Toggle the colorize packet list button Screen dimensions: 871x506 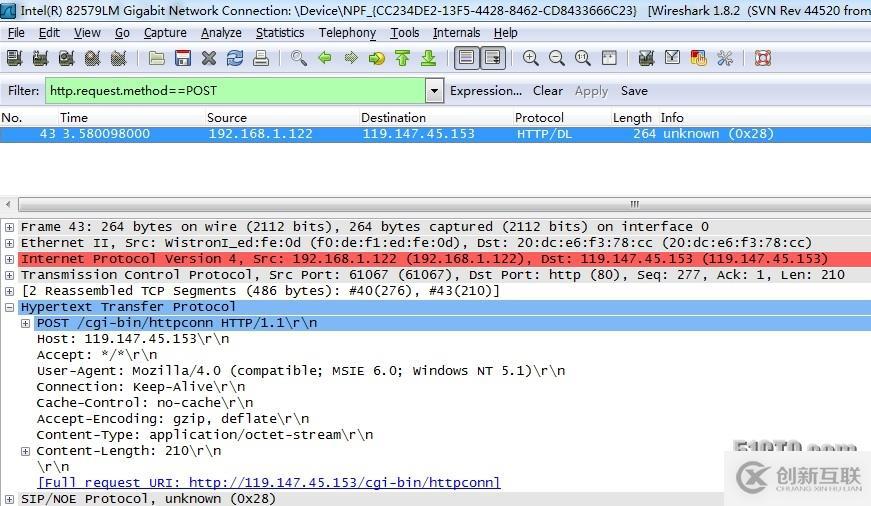click(x=467, y=58)
